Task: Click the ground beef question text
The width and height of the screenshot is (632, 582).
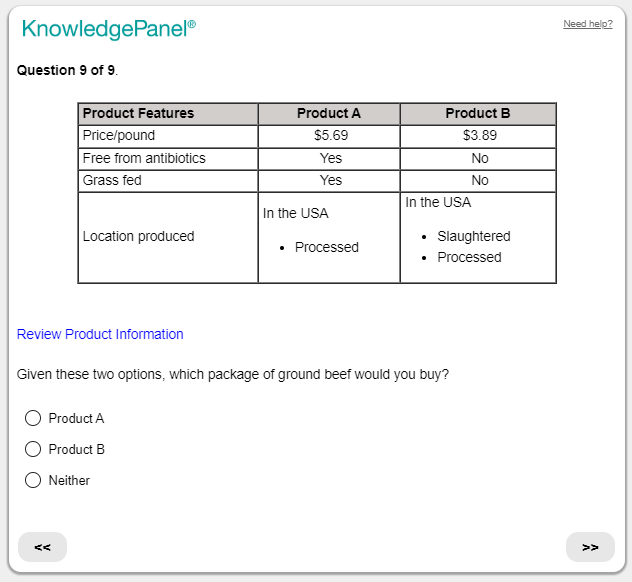Action: tap(233, 374)
